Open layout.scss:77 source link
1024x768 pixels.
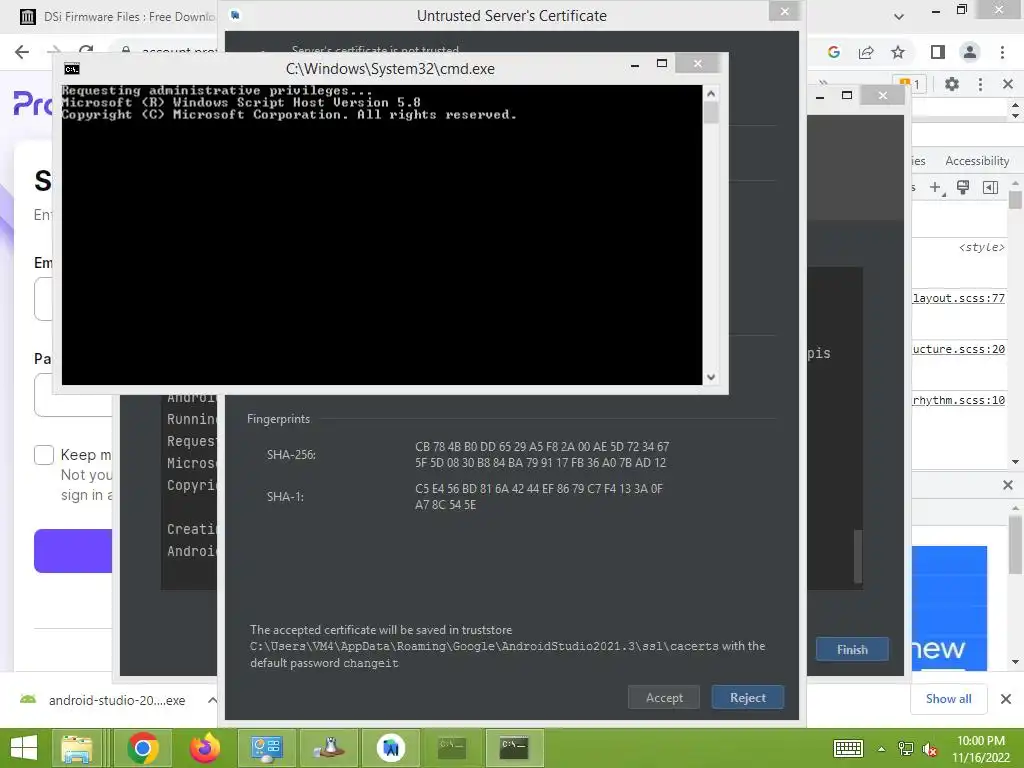tap(958, 298)
